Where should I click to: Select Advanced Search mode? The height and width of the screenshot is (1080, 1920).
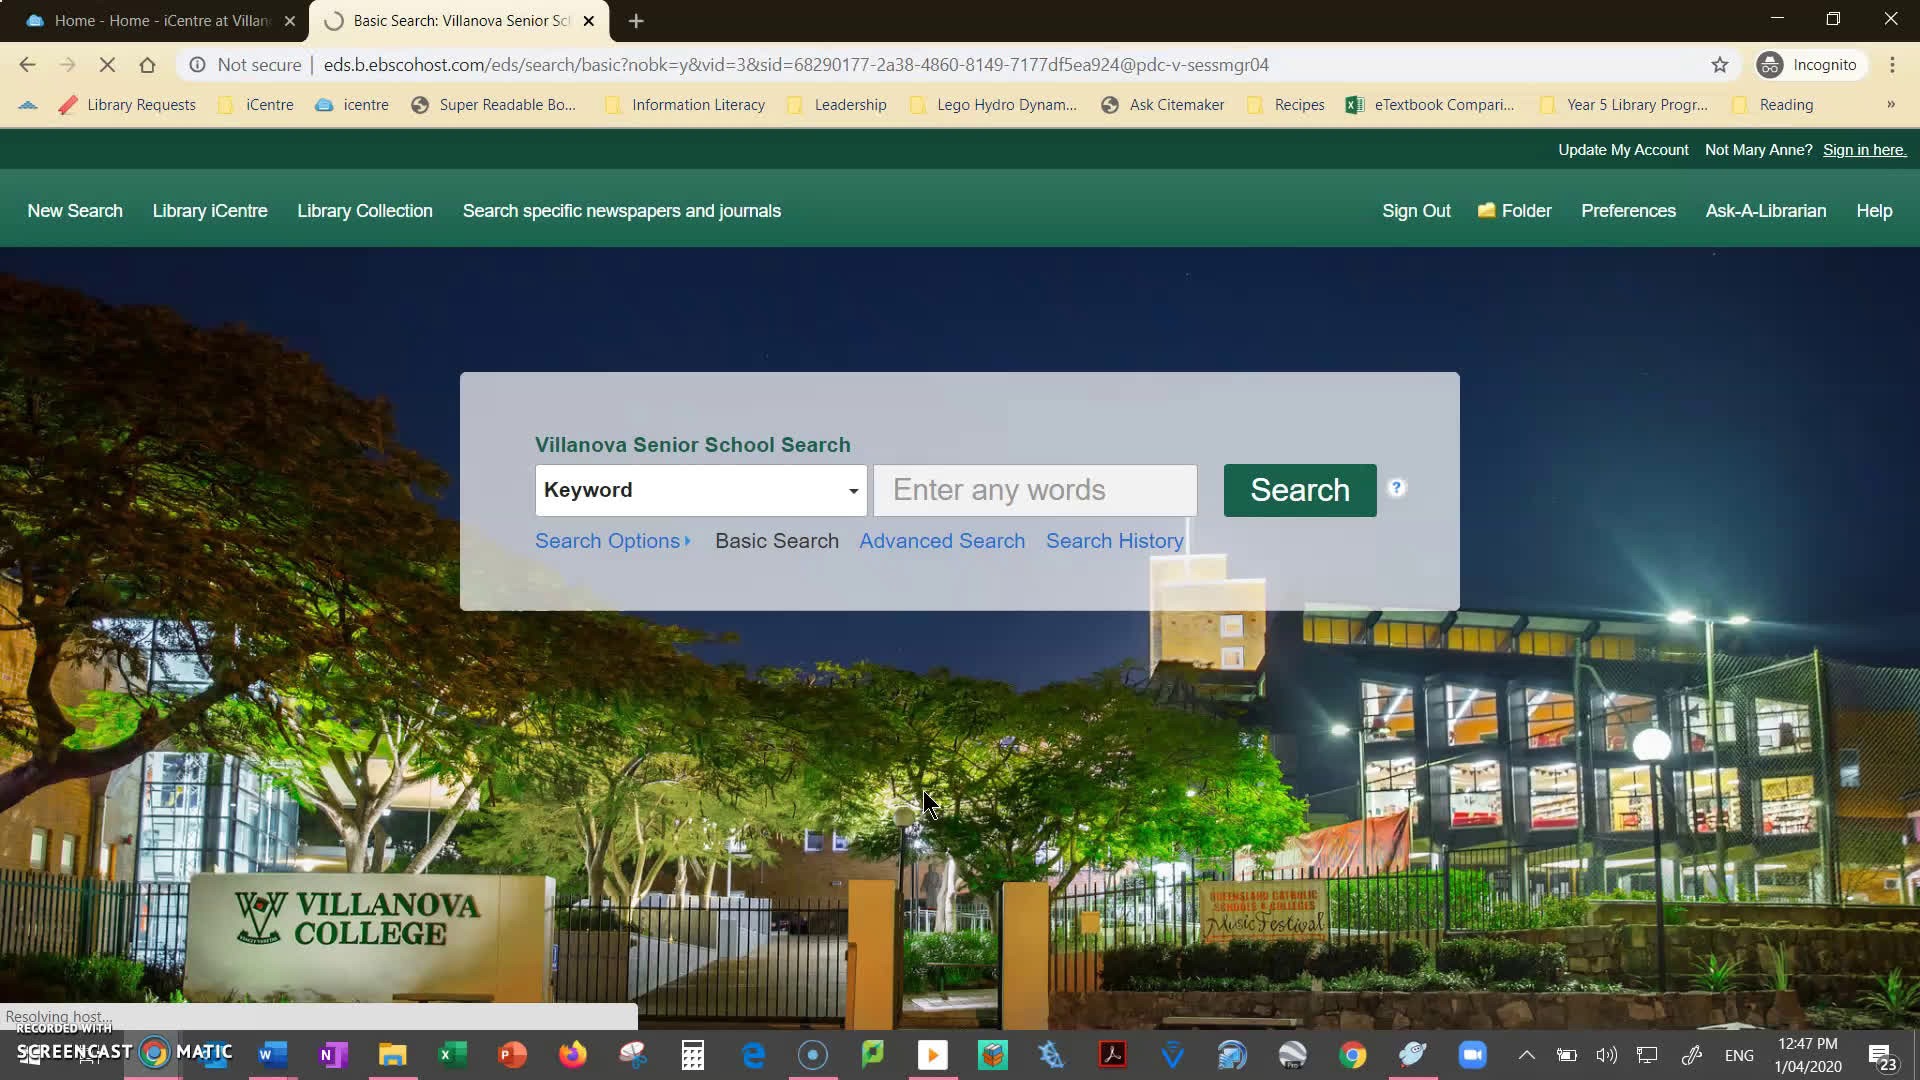point(941,540)
